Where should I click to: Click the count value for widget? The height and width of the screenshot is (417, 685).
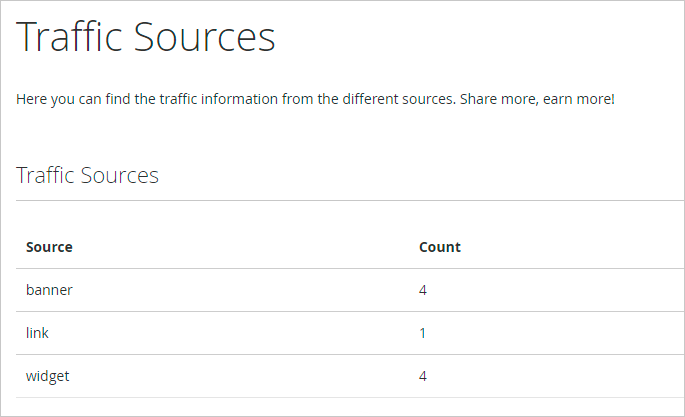(423, 376)
